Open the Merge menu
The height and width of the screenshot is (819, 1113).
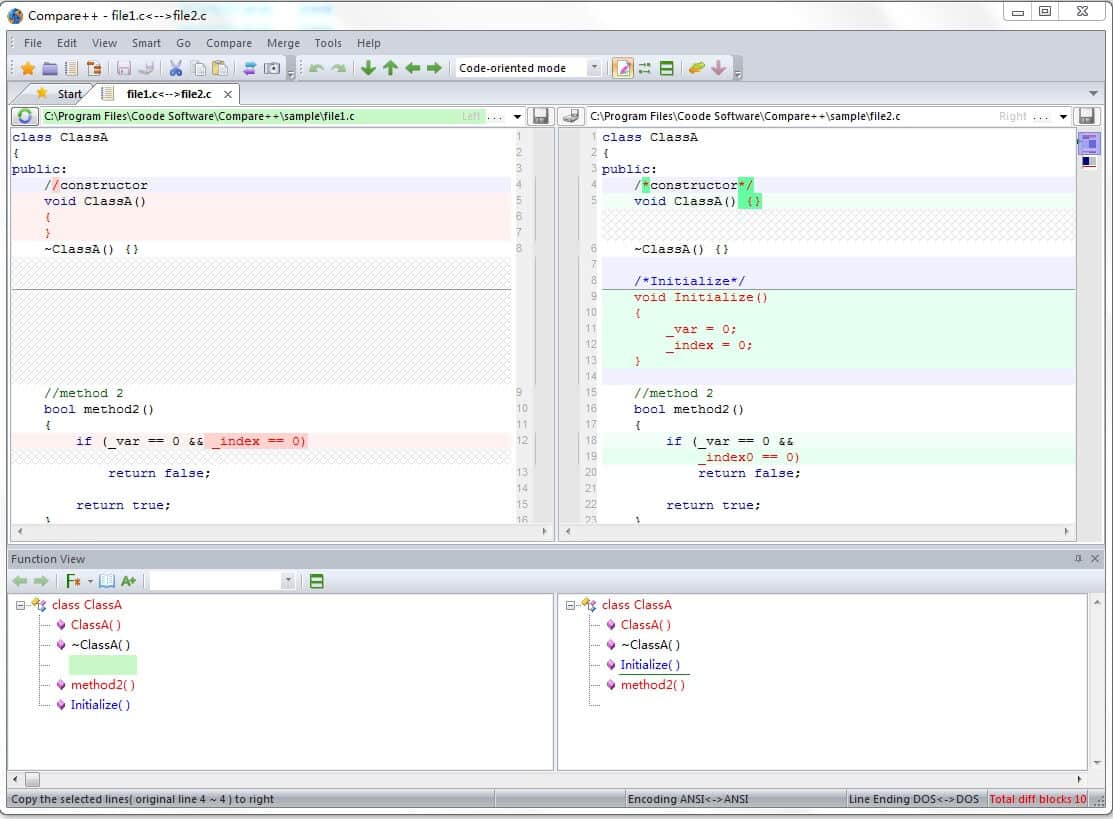pos(283,43)
